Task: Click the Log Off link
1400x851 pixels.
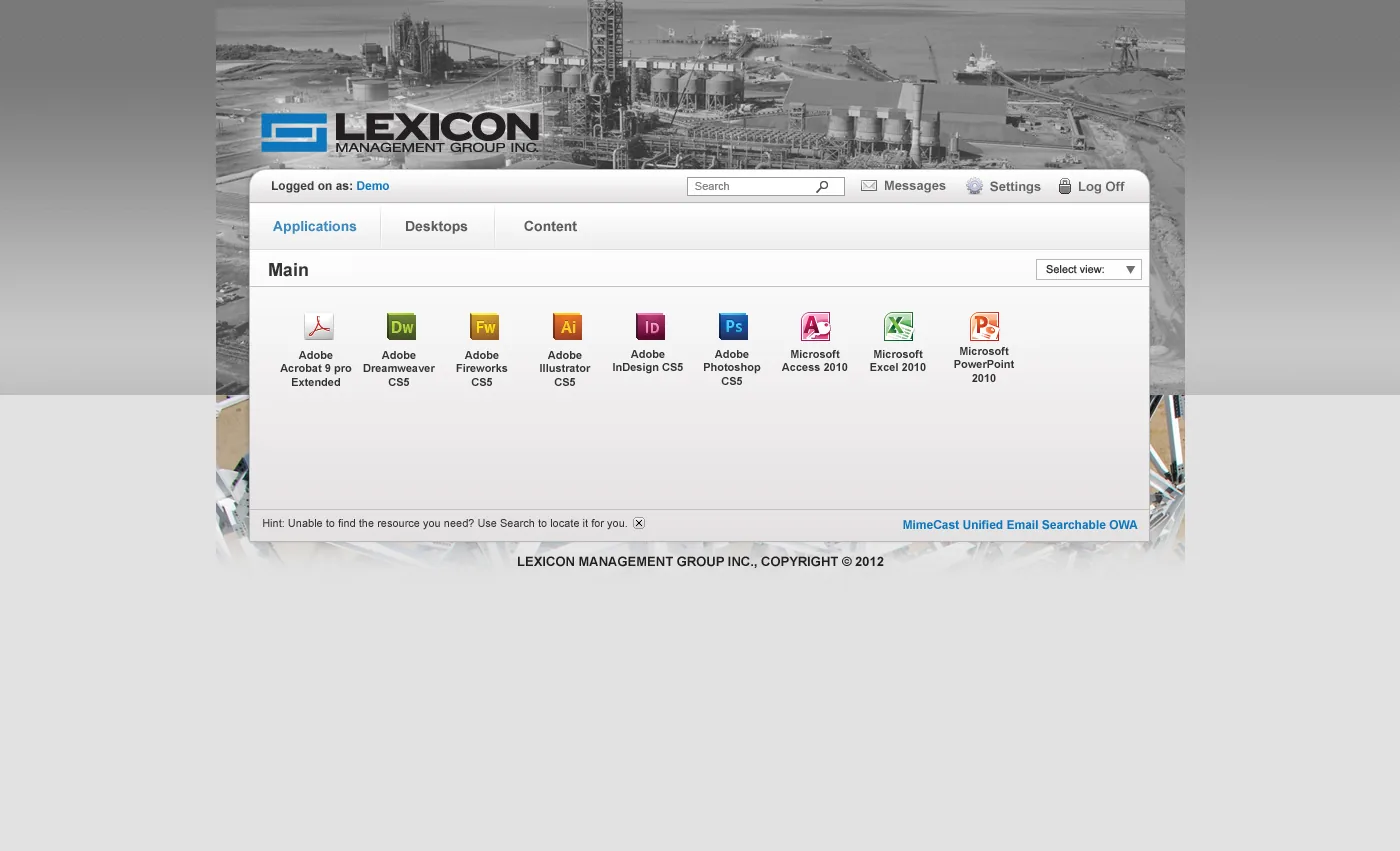Action: point(1101,187)
